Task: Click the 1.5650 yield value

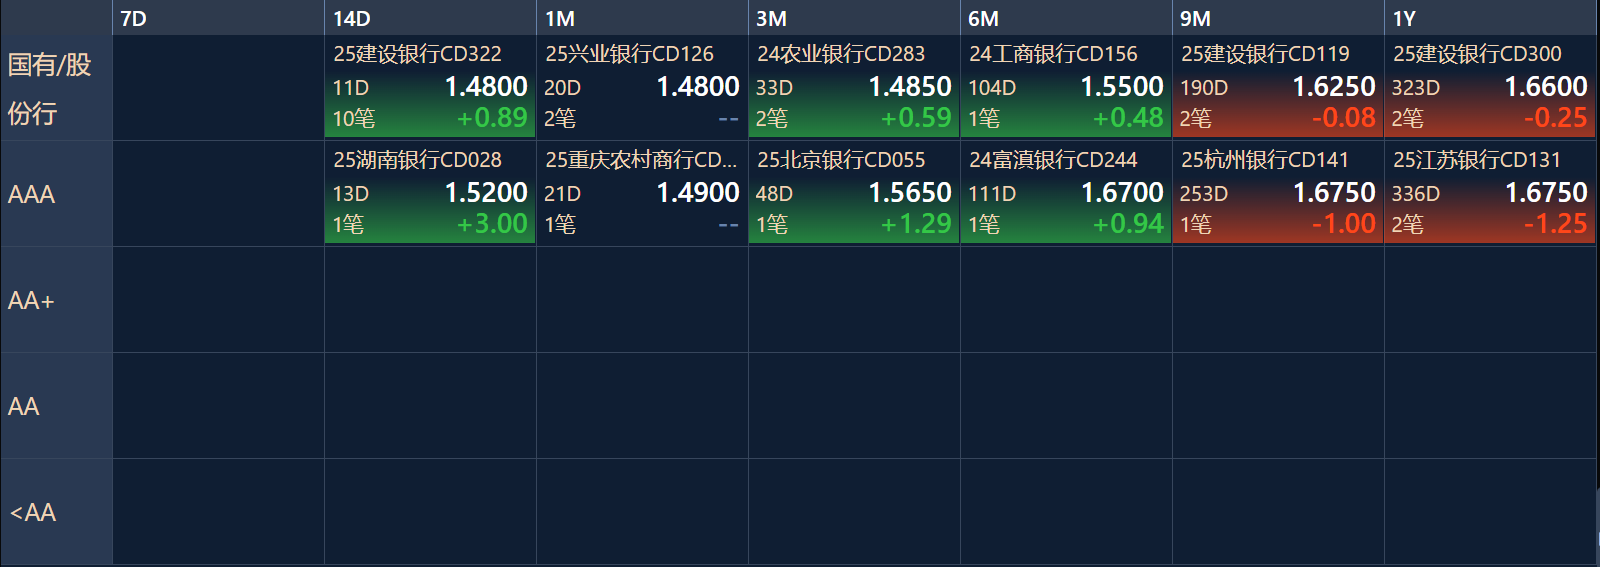Action: tap(910, 192)
